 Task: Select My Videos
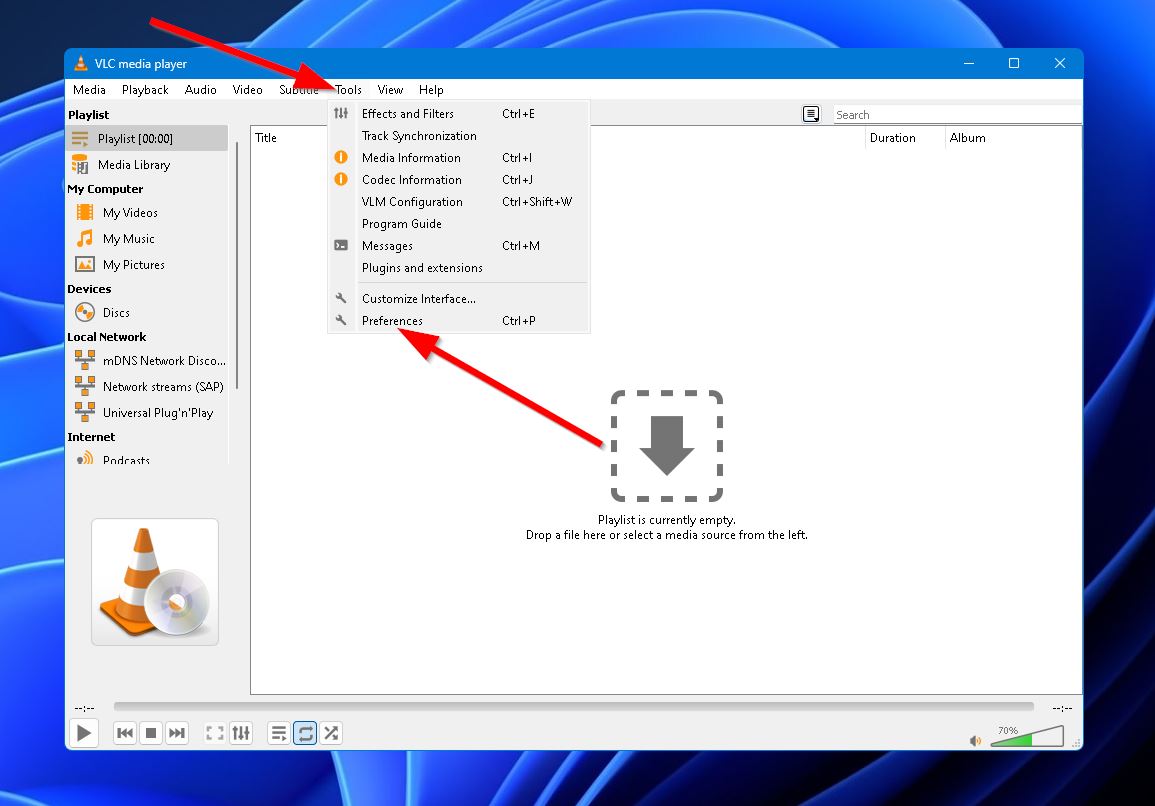(x=147, y=213)
